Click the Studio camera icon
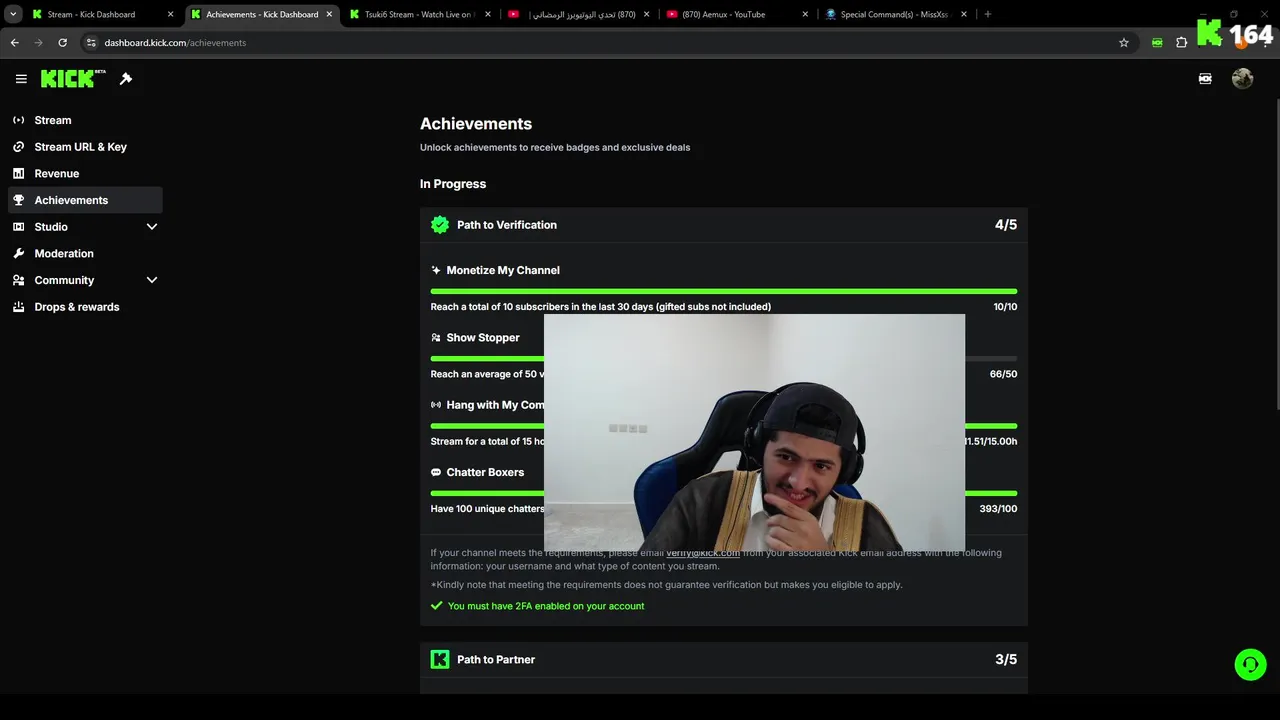Viewport: 1280px width, 720px height. 18,227
